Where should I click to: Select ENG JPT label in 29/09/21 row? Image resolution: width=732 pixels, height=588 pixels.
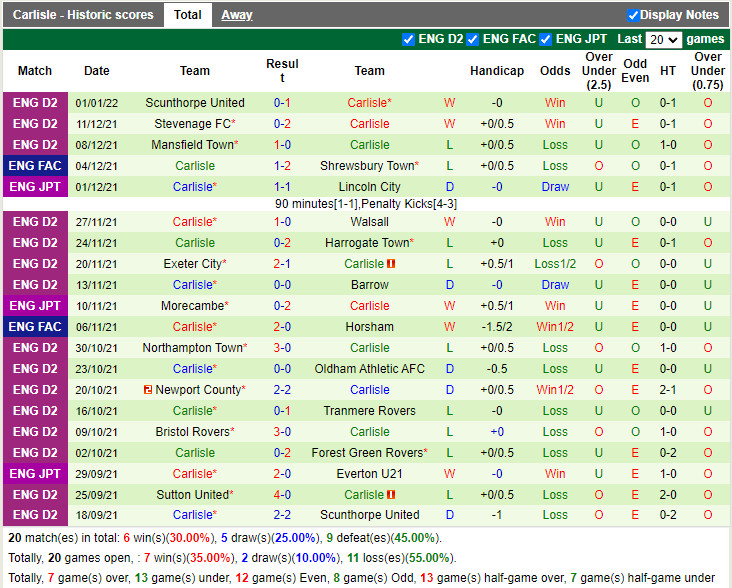(x=35, y=474)
